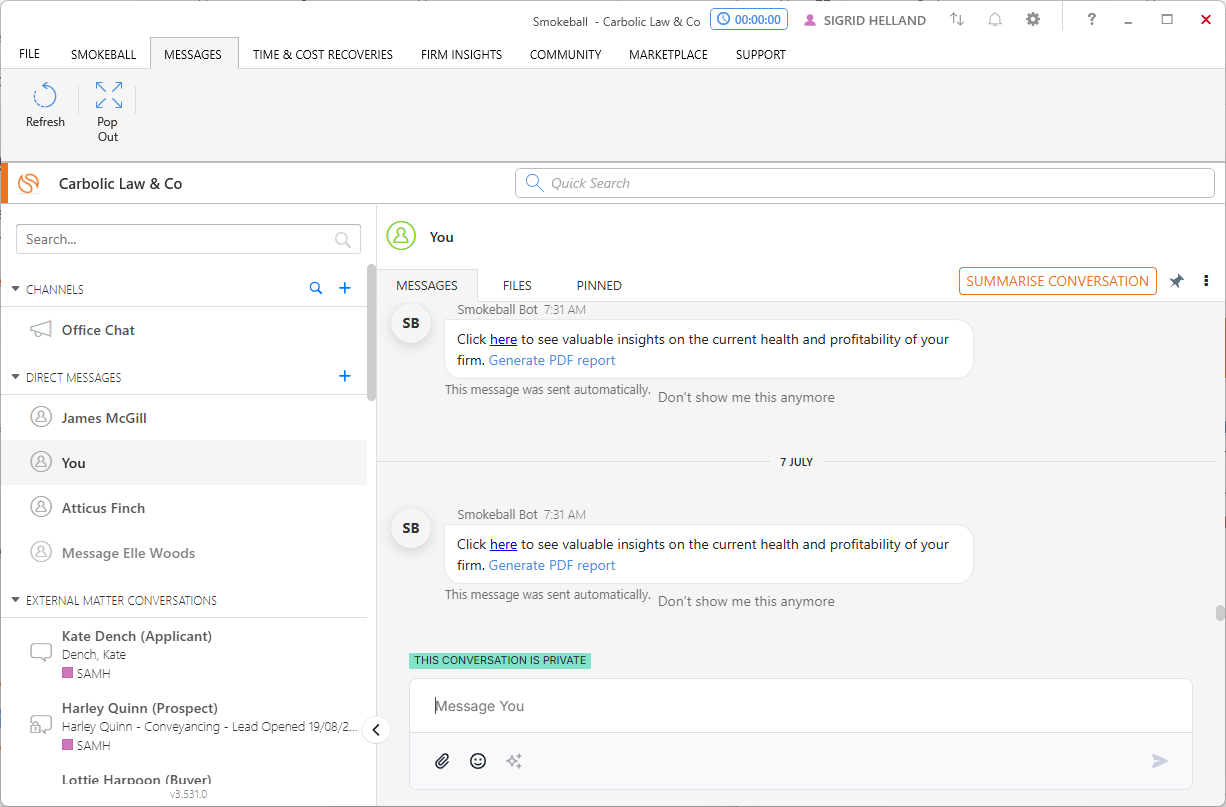Click the Message You input field
Image resolution: width=1226 pixels, height=807 pixels.
point(801,706)
